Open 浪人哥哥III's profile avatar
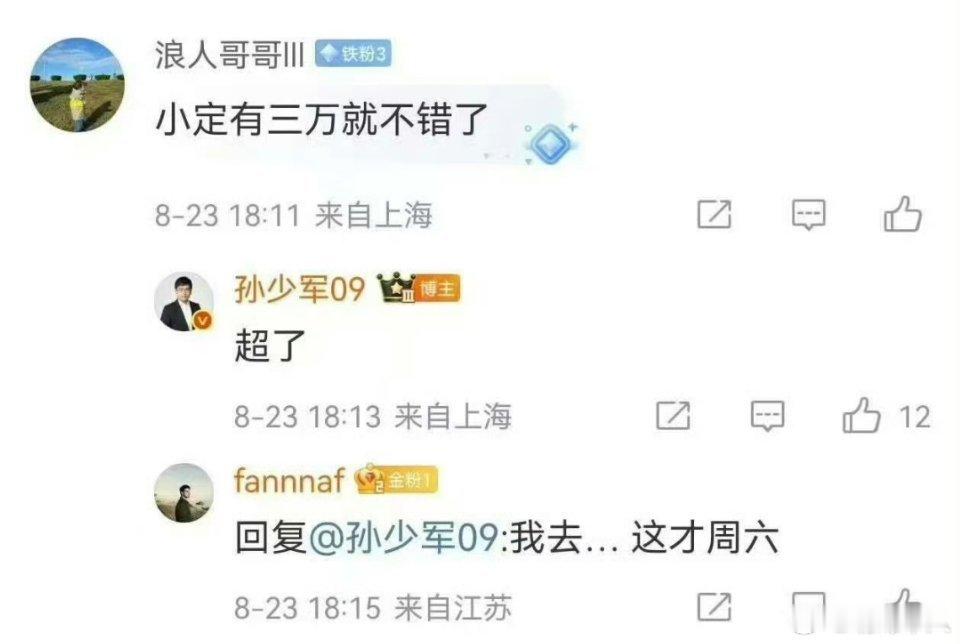This screenshot has height=644, width=960. [77, 84]
